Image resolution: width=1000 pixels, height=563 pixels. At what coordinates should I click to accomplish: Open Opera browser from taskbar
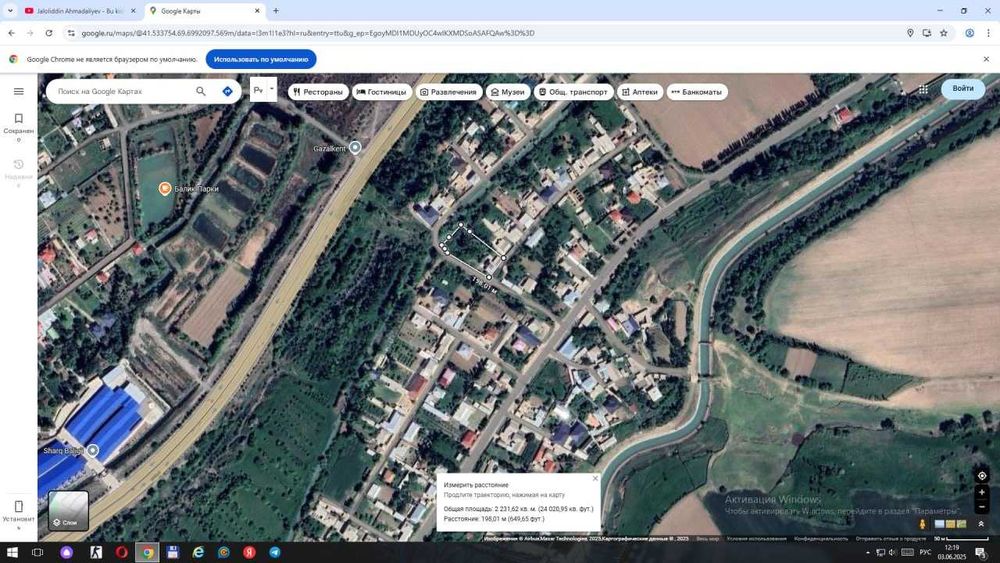click(x=122, y=552)
